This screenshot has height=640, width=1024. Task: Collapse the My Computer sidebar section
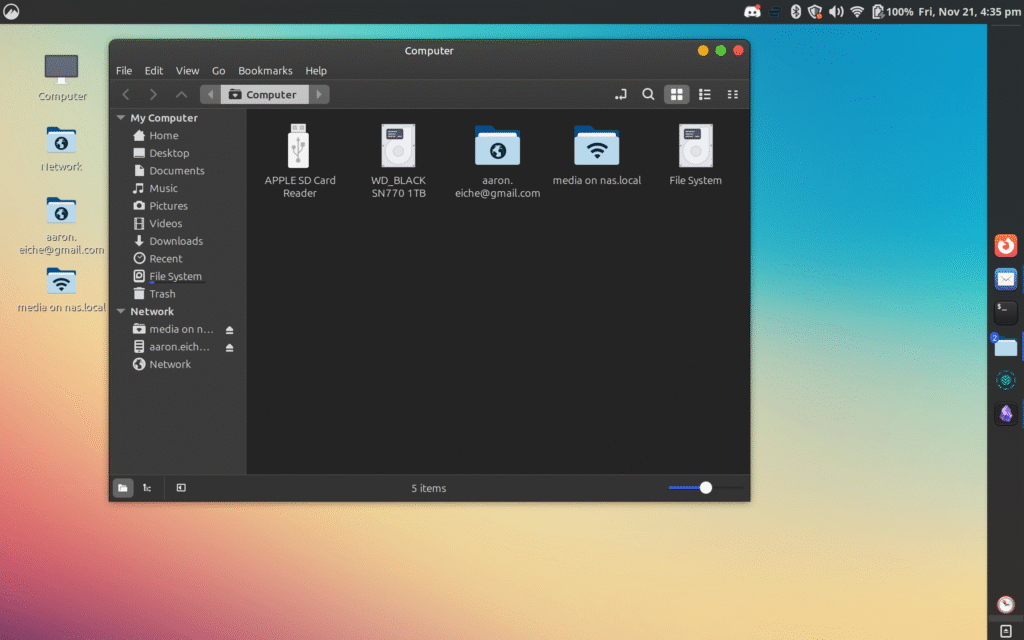(121, 118)
